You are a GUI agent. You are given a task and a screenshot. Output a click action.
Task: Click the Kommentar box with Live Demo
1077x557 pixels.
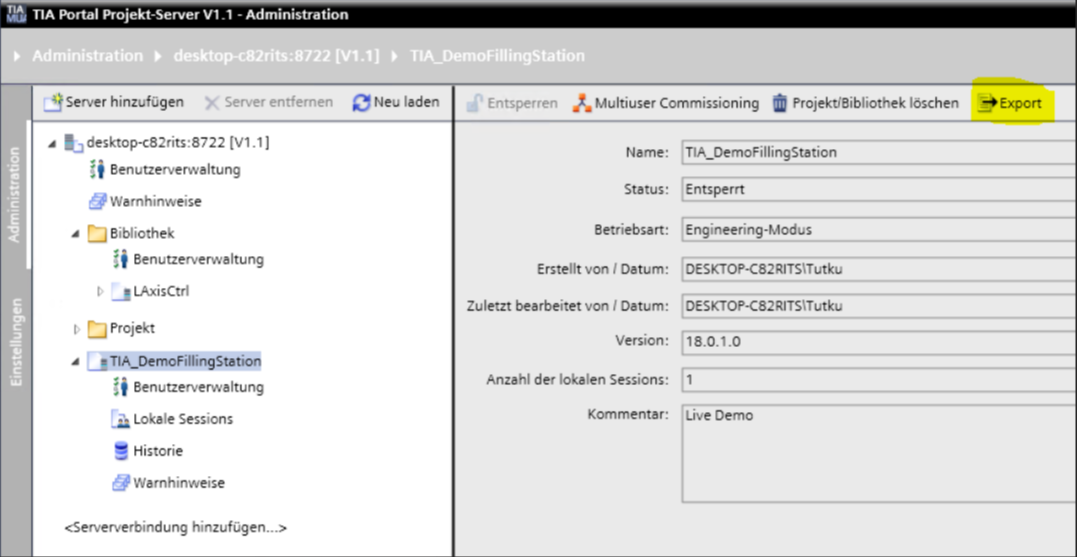[878, 453]
